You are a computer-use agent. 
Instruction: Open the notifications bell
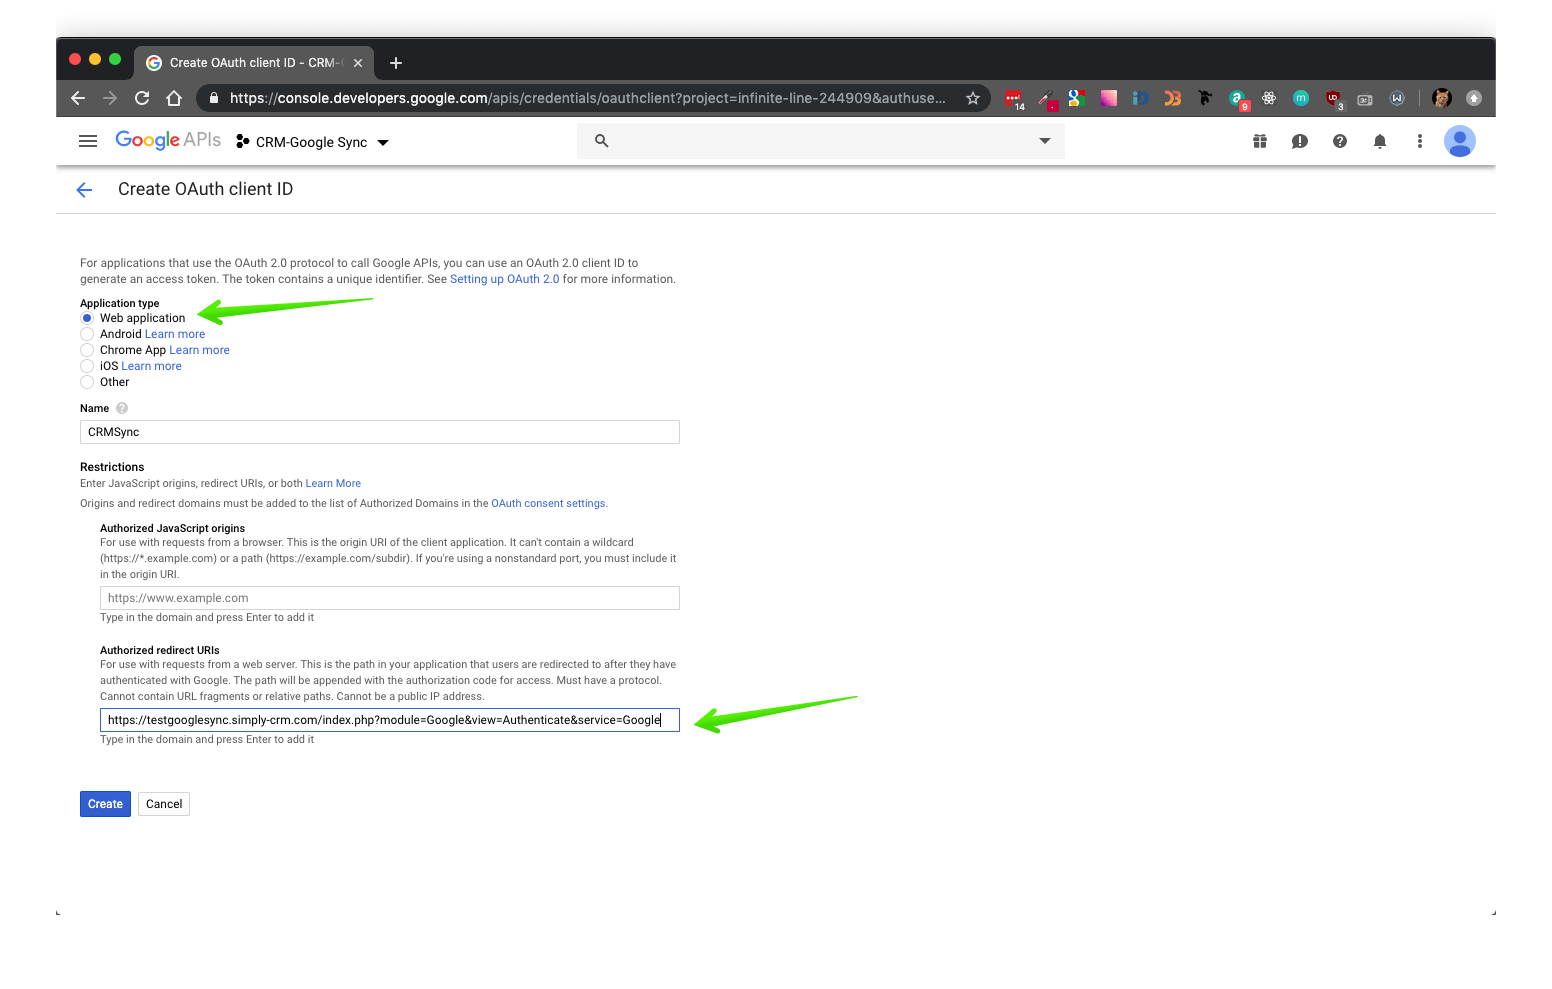tap(1380, 141)
